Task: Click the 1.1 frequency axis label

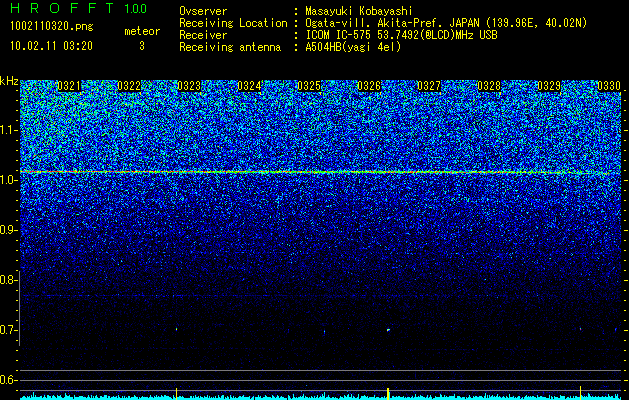Action: pyautogui.click(x=8, y=130)
